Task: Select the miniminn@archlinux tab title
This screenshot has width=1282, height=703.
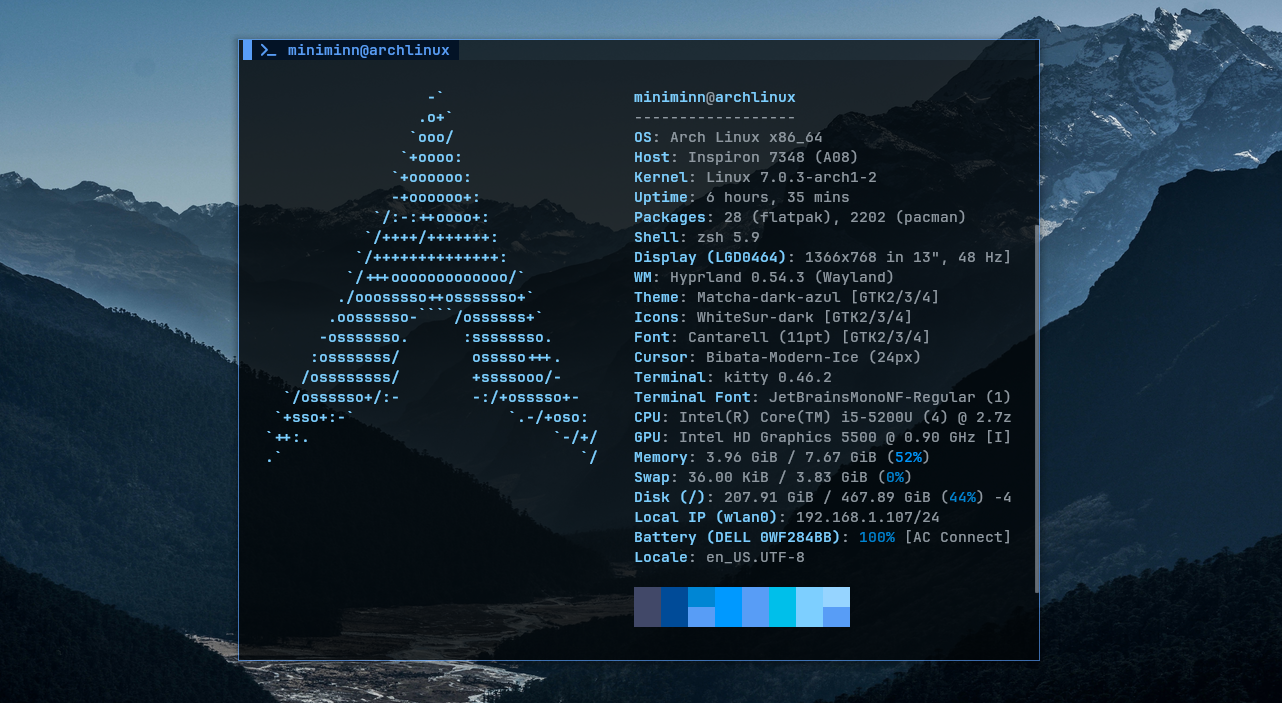Action: 368,50
